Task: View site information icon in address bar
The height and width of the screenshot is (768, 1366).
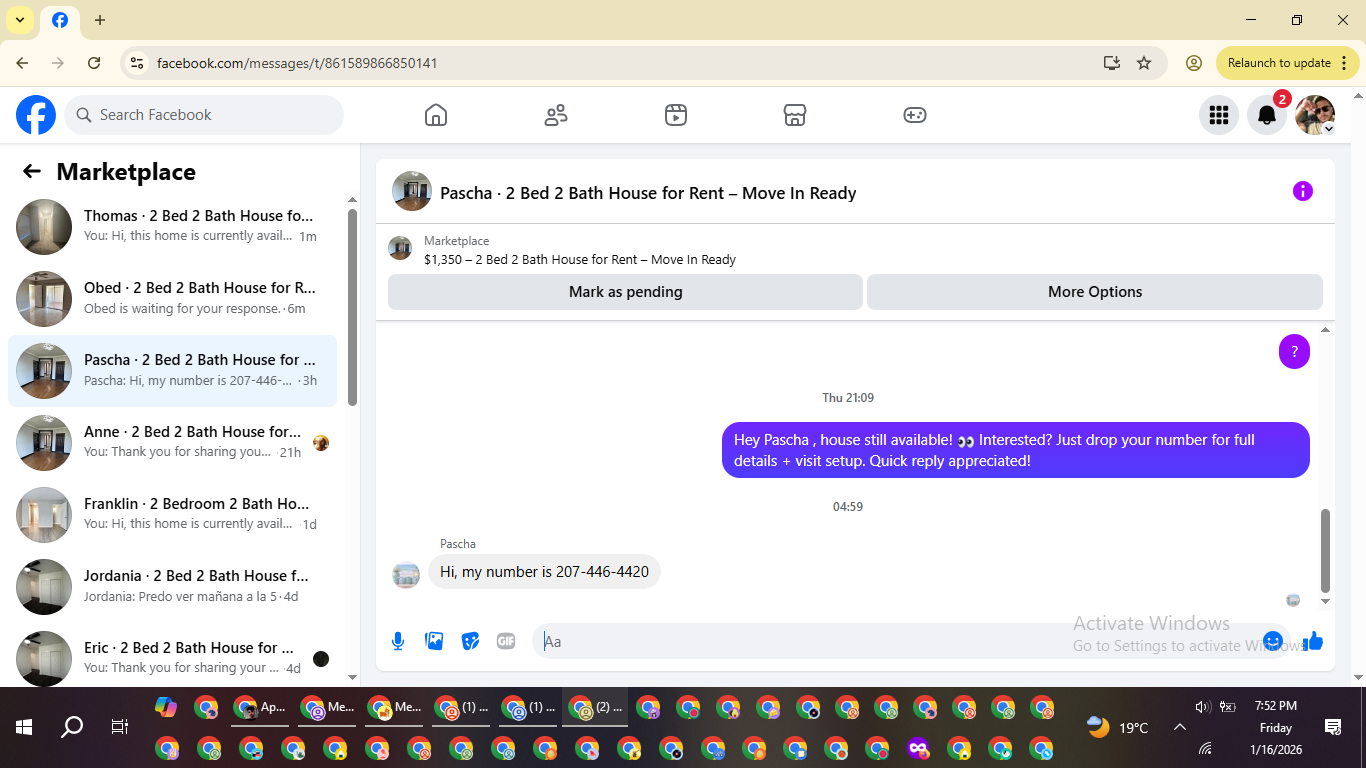Action: pos(137,63)
